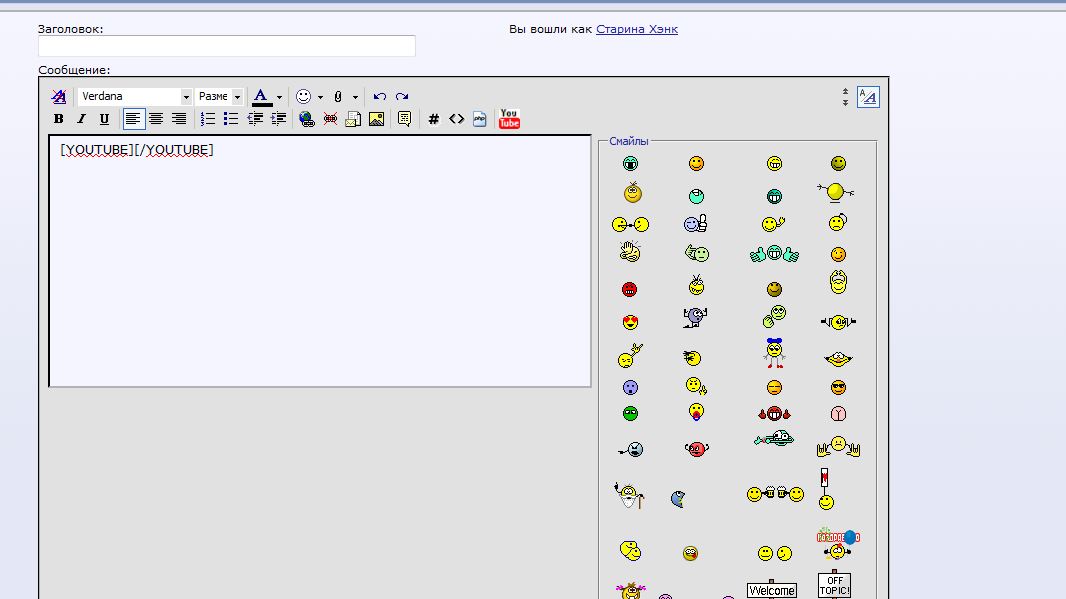Screen dimensions: 1066x599
Task: Open the Старина Хэнк profile link
Action: pos(636,29)
